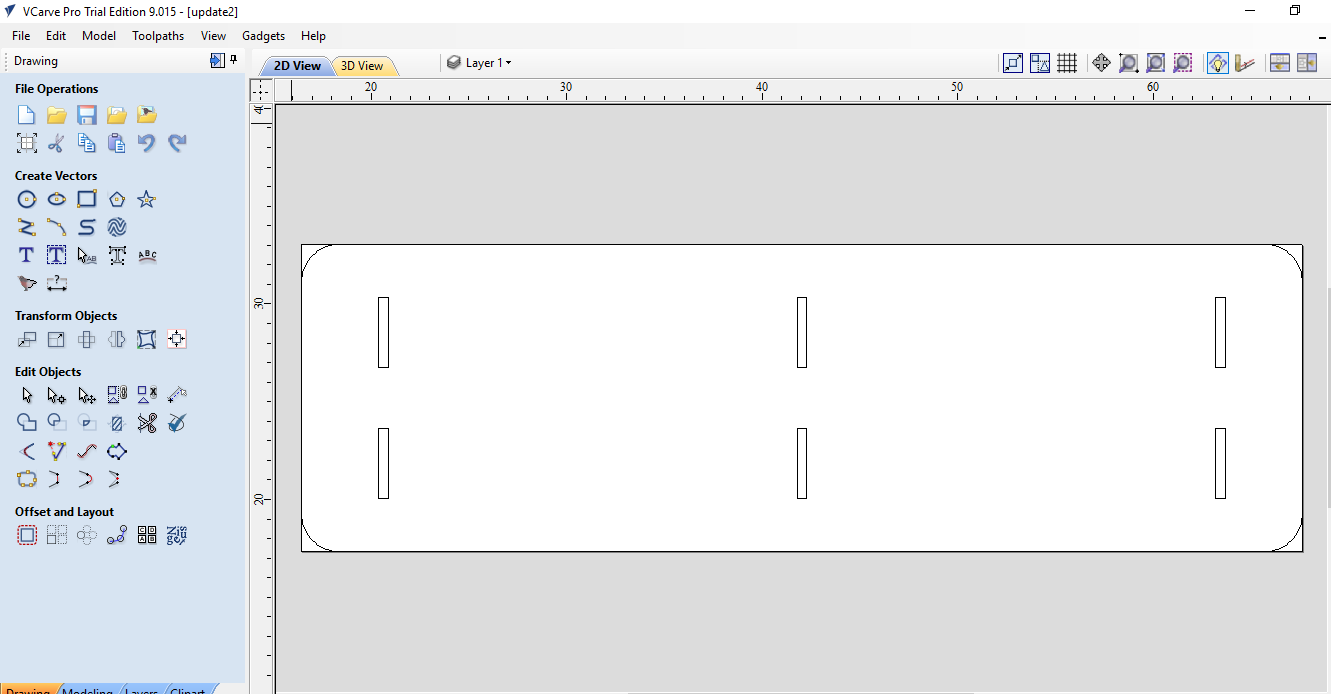Image resolution: width=1331 pixels, height=694 pixels.
Task: Open the Plate Production tool
Action: (177, 535)
